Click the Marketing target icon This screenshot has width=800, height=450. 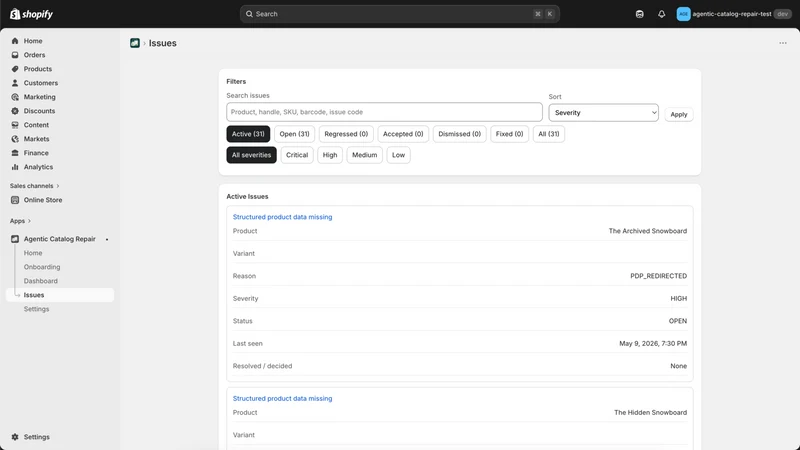[15, 97]
